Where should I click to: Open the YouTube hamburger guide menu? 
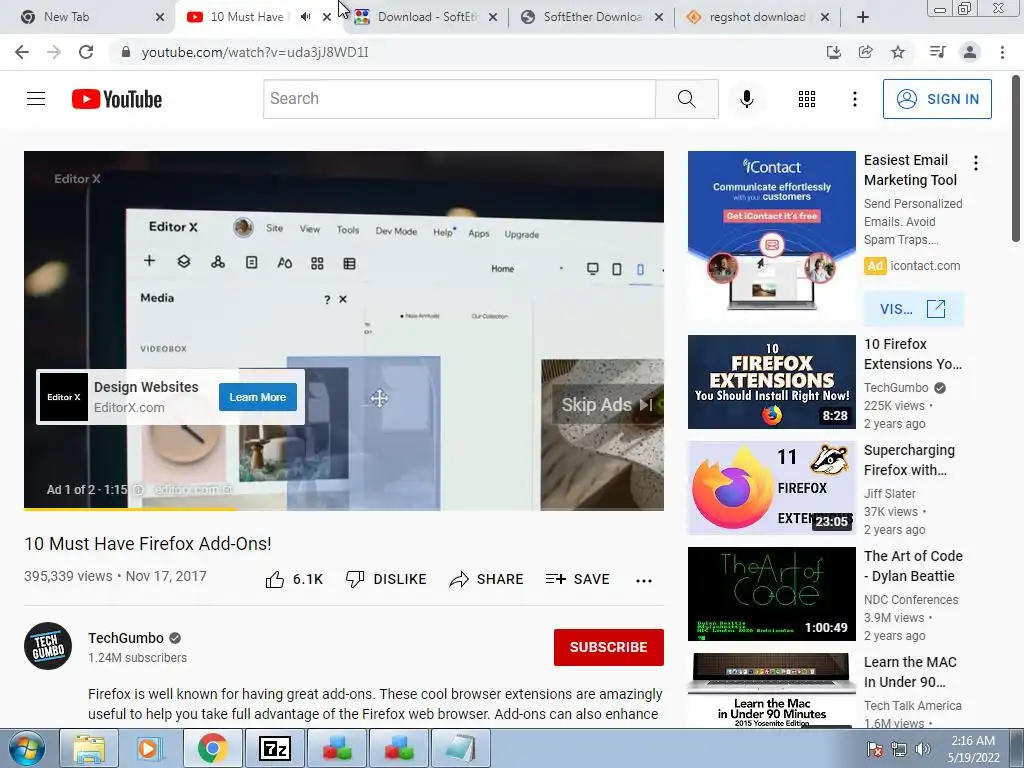(36, 99)
